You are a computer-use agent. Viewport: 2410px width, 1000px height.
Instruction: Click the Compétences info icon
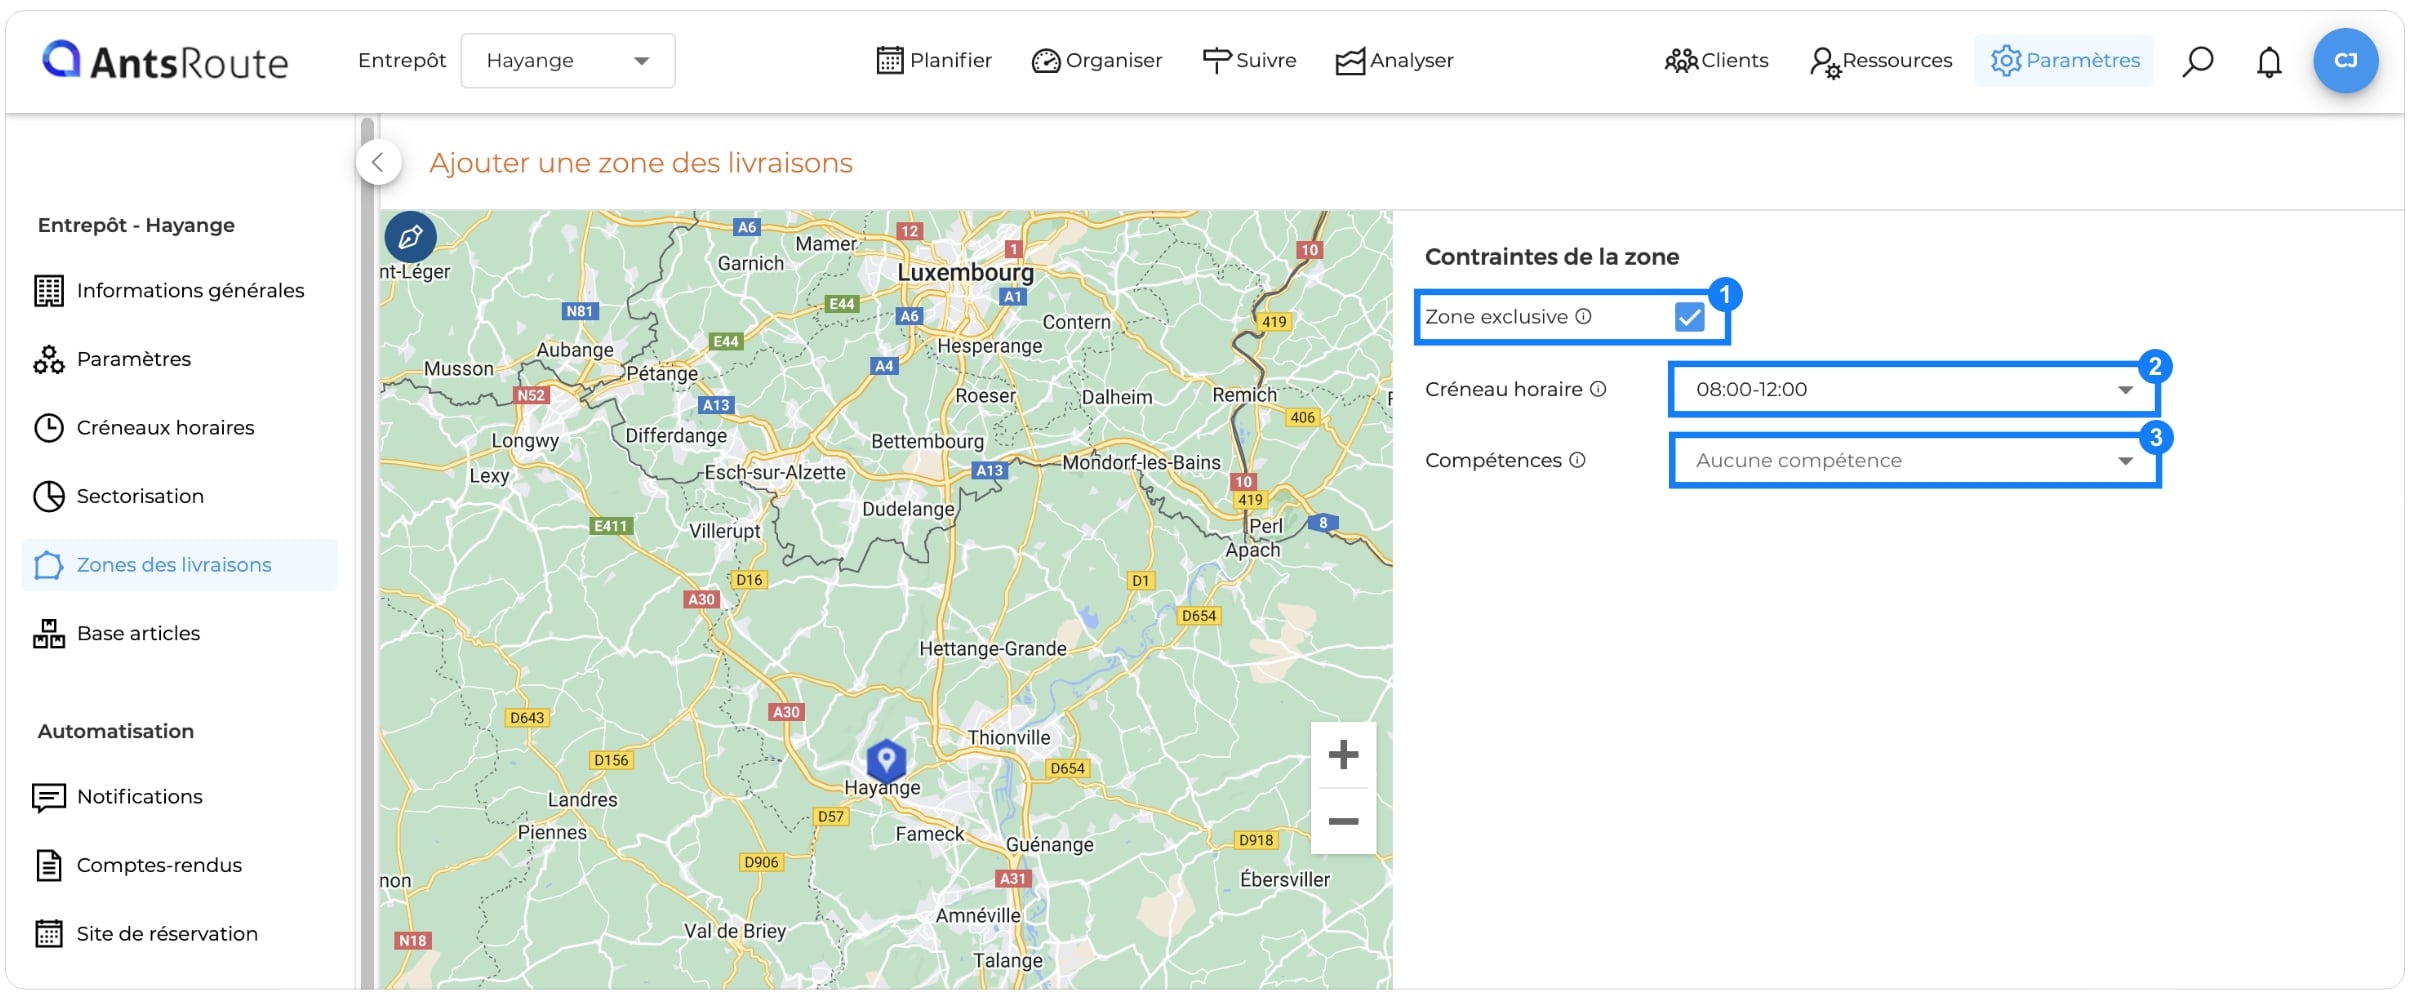coord(1577,460)
